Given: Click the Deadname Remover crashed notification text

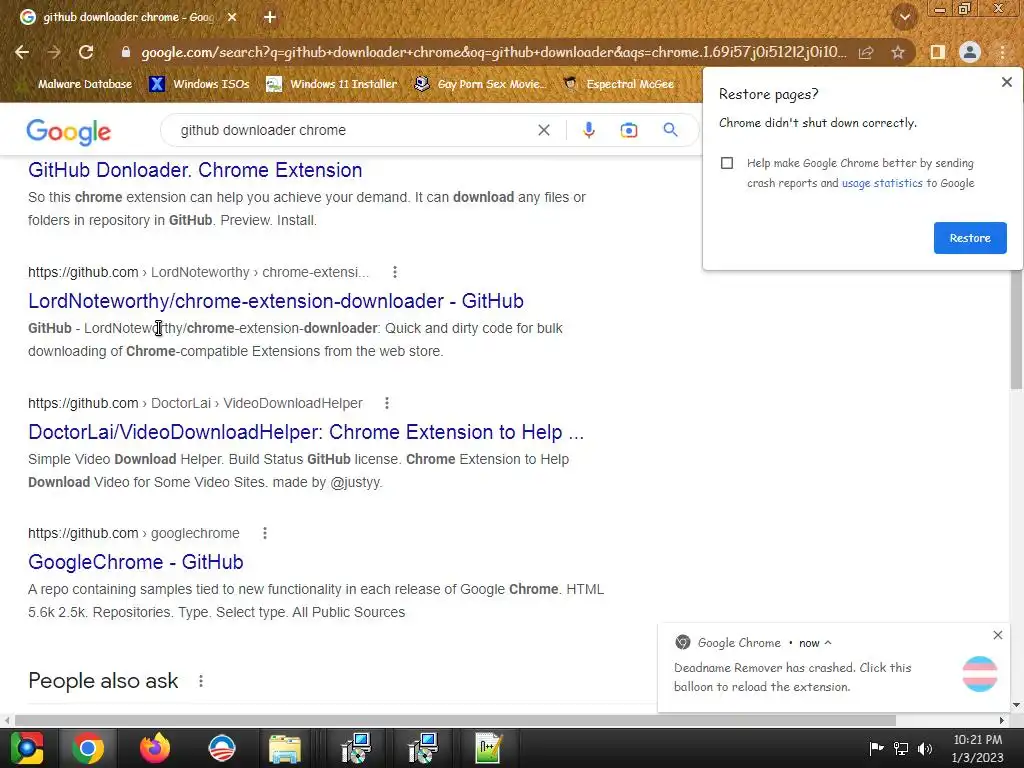Looking at the screenshot, I should tap(792, 677).
